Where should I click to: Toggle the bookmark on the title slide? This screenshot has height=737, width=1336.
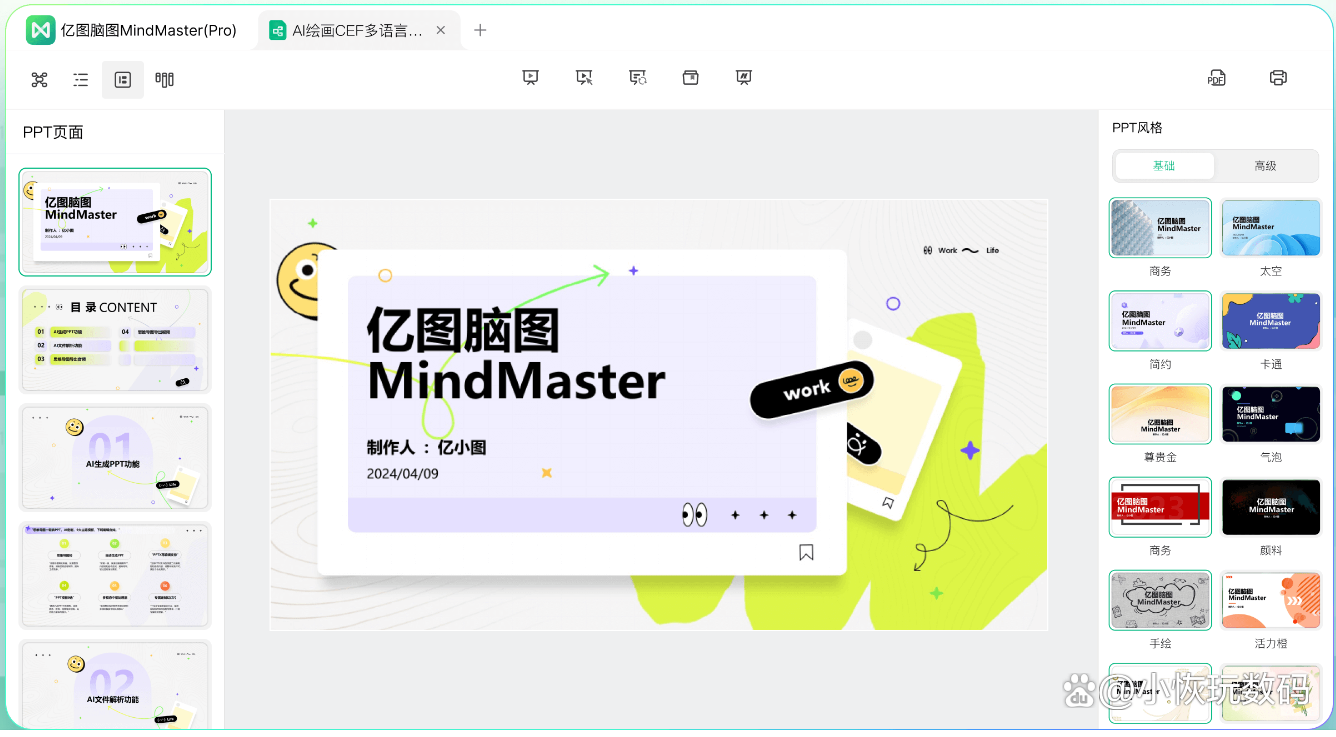click(x=806, y=551)
